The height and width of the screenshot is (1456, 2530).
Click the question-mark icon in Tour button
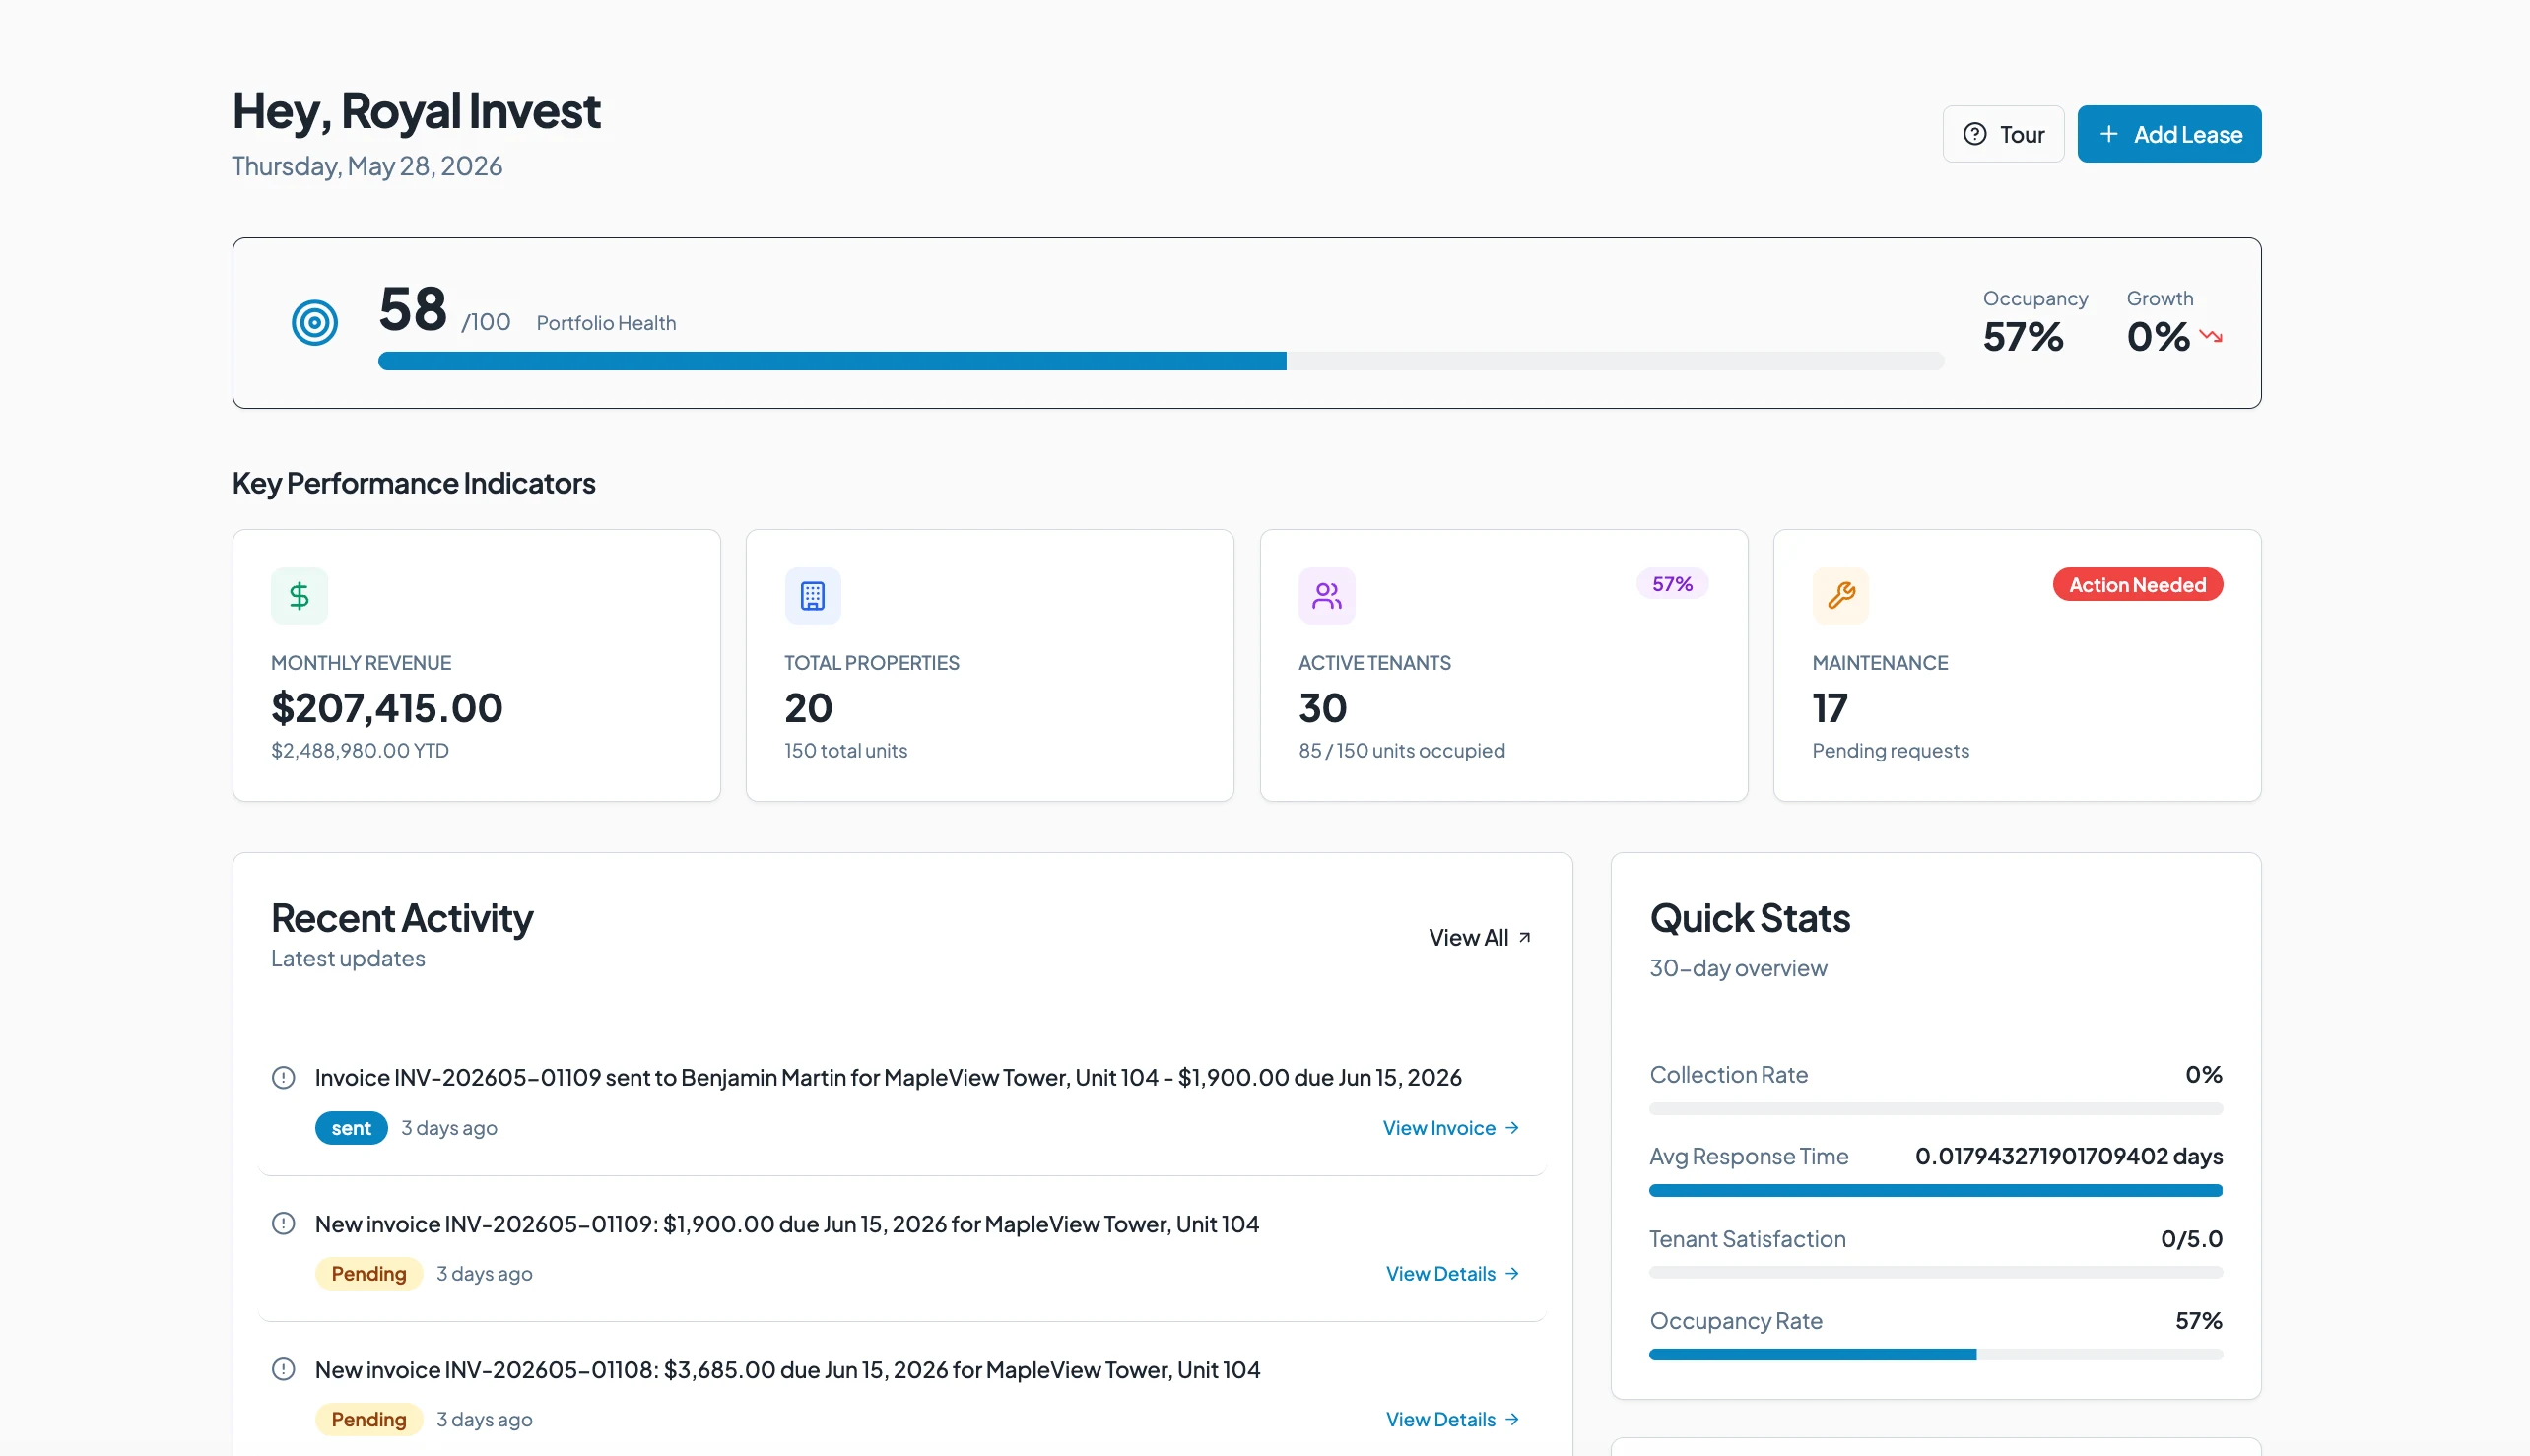[1974, 134]
